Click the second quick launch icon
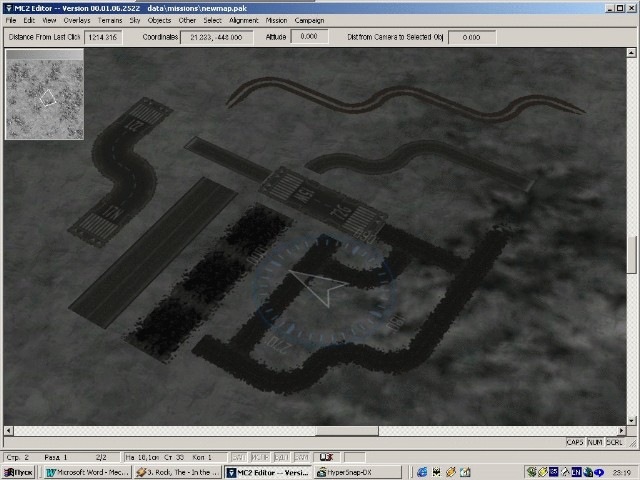This screenshot has width=640, height=480. (x=436, y=472)
